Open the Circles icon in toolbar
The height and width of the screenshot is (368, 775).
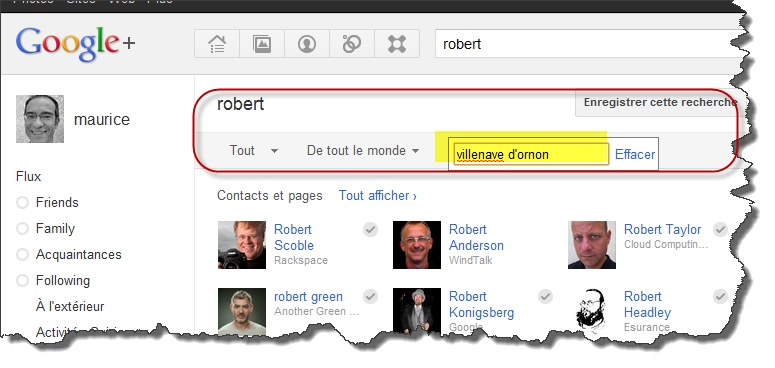coord(352,44)
